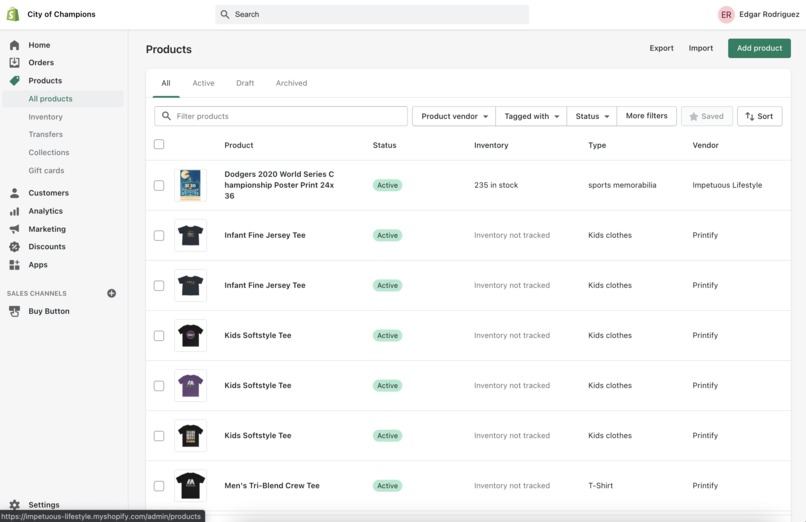
Task: Check the third Kids Softstyle Tee row
Action: point(159,436)
